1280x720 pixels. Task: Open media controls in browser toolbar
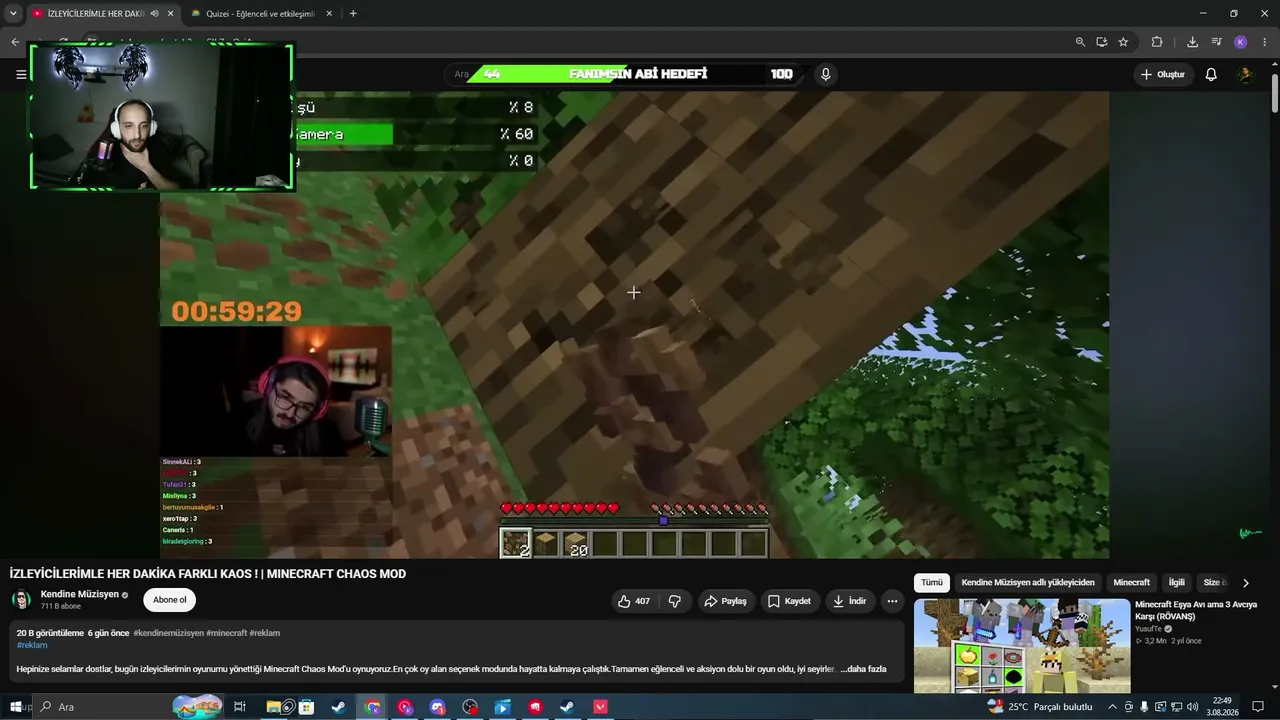1216,42
